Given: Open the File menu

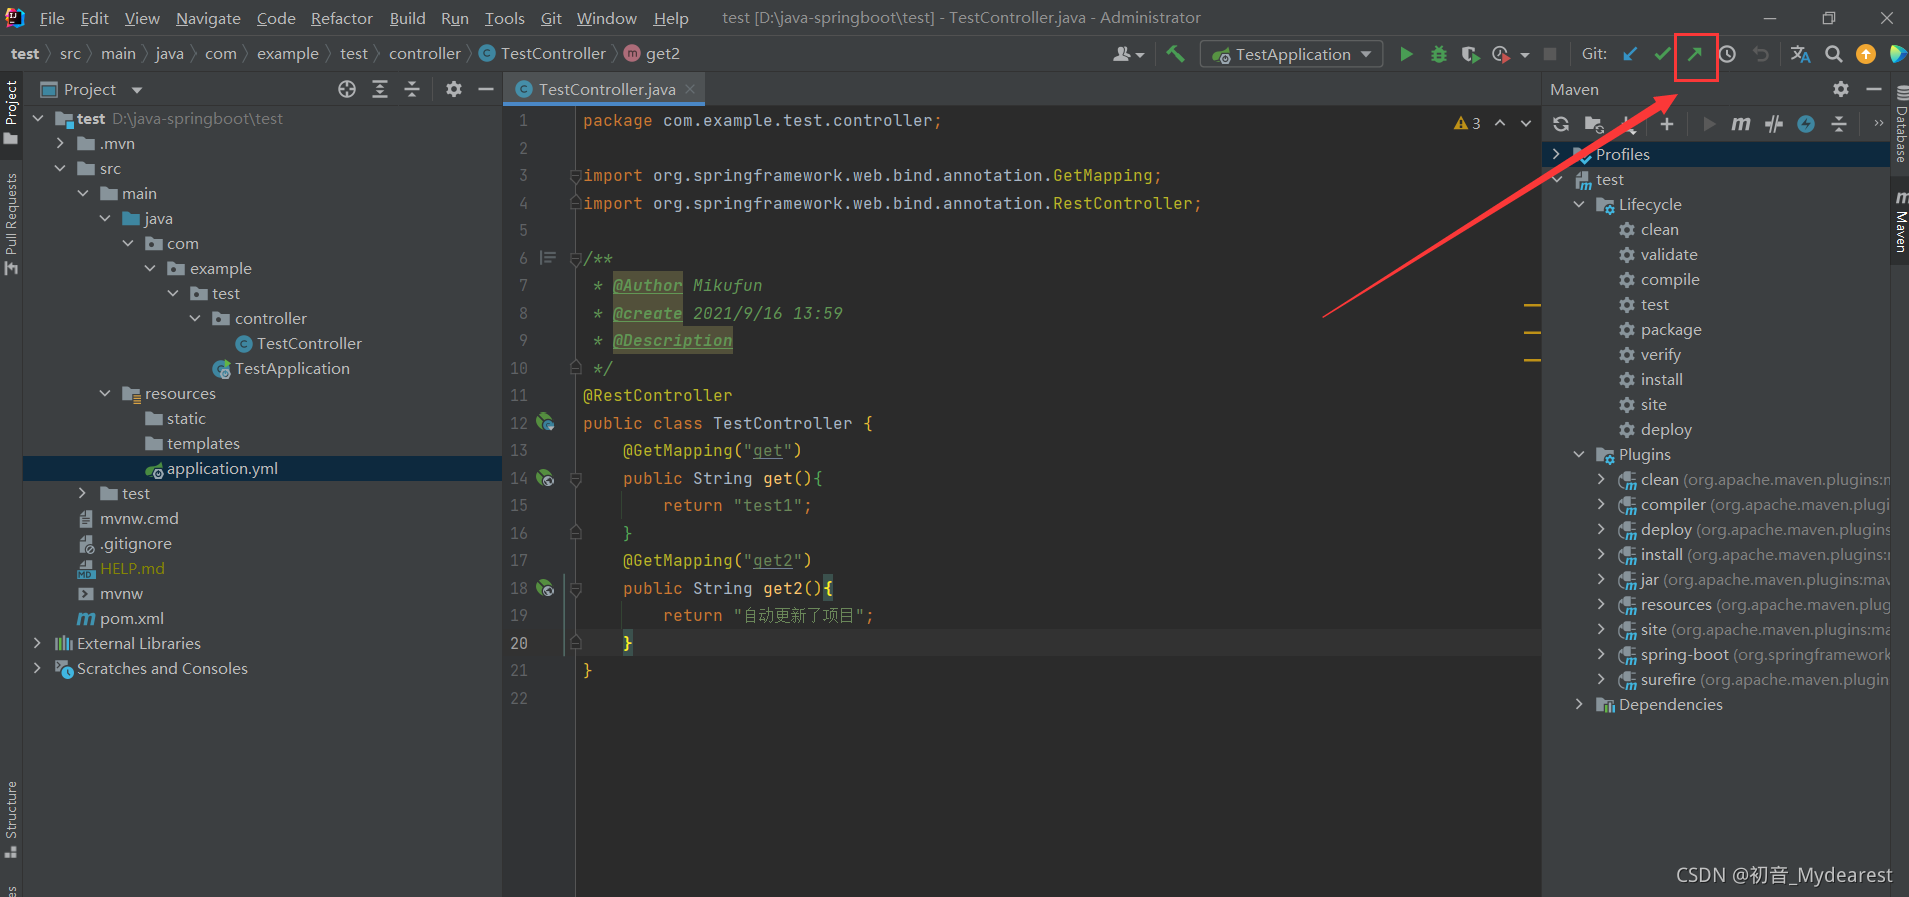Looking at the screenshot, I should coord(52,18).
